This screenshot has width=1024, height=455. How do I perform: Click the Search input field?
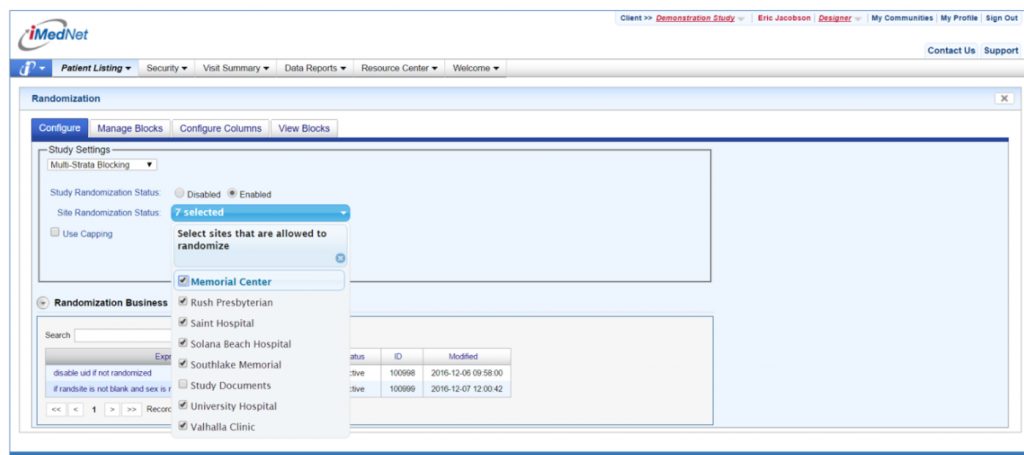click(x=120, y=335)
